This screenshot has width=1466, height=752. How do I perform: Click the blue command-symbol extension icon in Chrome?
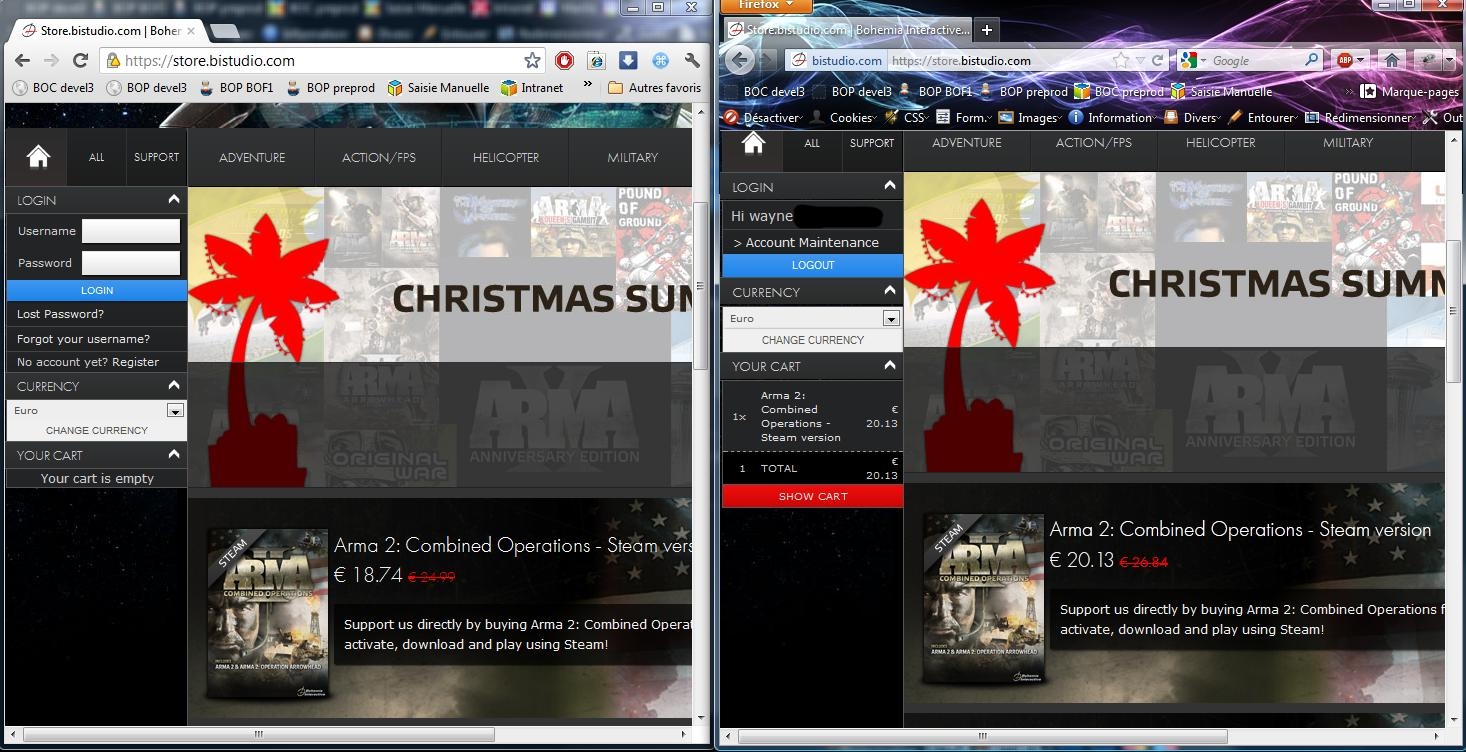[660, 60]
